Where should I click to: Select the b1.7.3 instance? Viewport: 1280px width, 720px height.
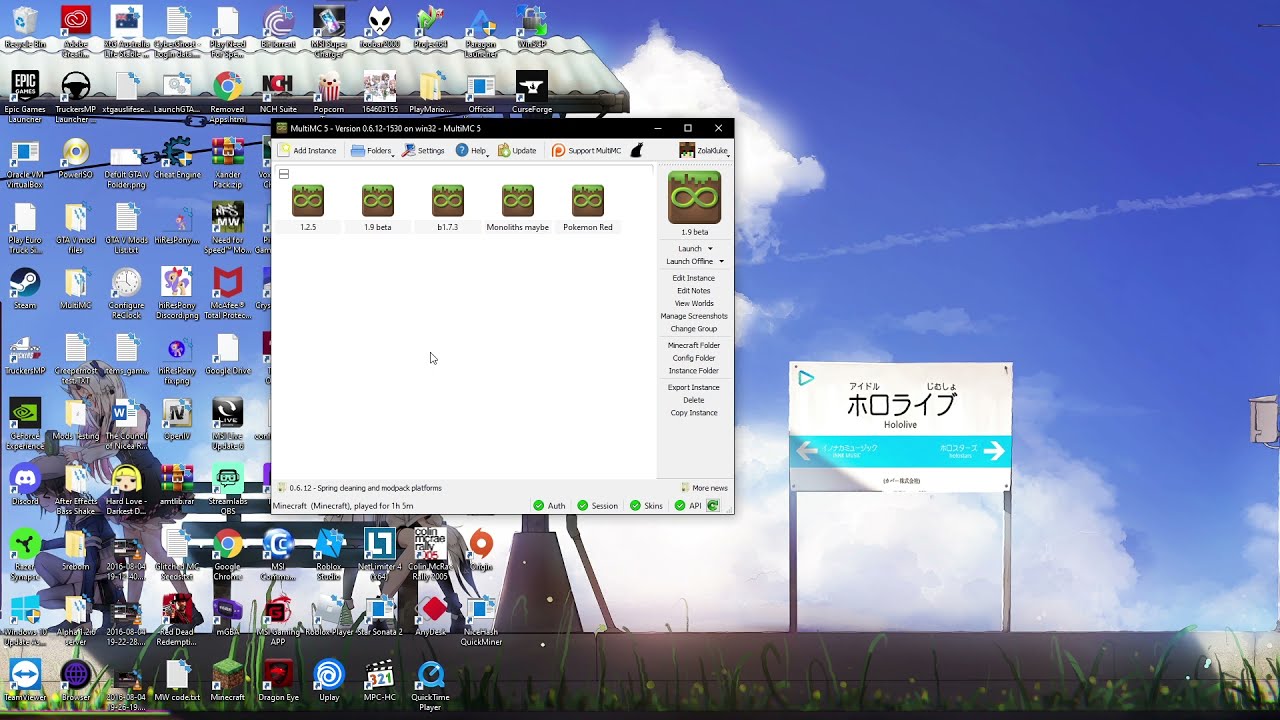tap(448, 208)
